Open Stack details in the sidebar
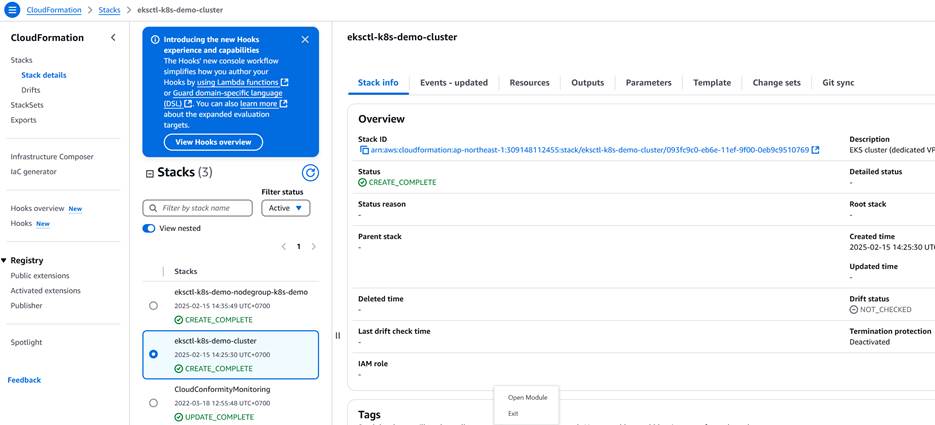Viewport: 935px width, 425px height. coord(44,75)
